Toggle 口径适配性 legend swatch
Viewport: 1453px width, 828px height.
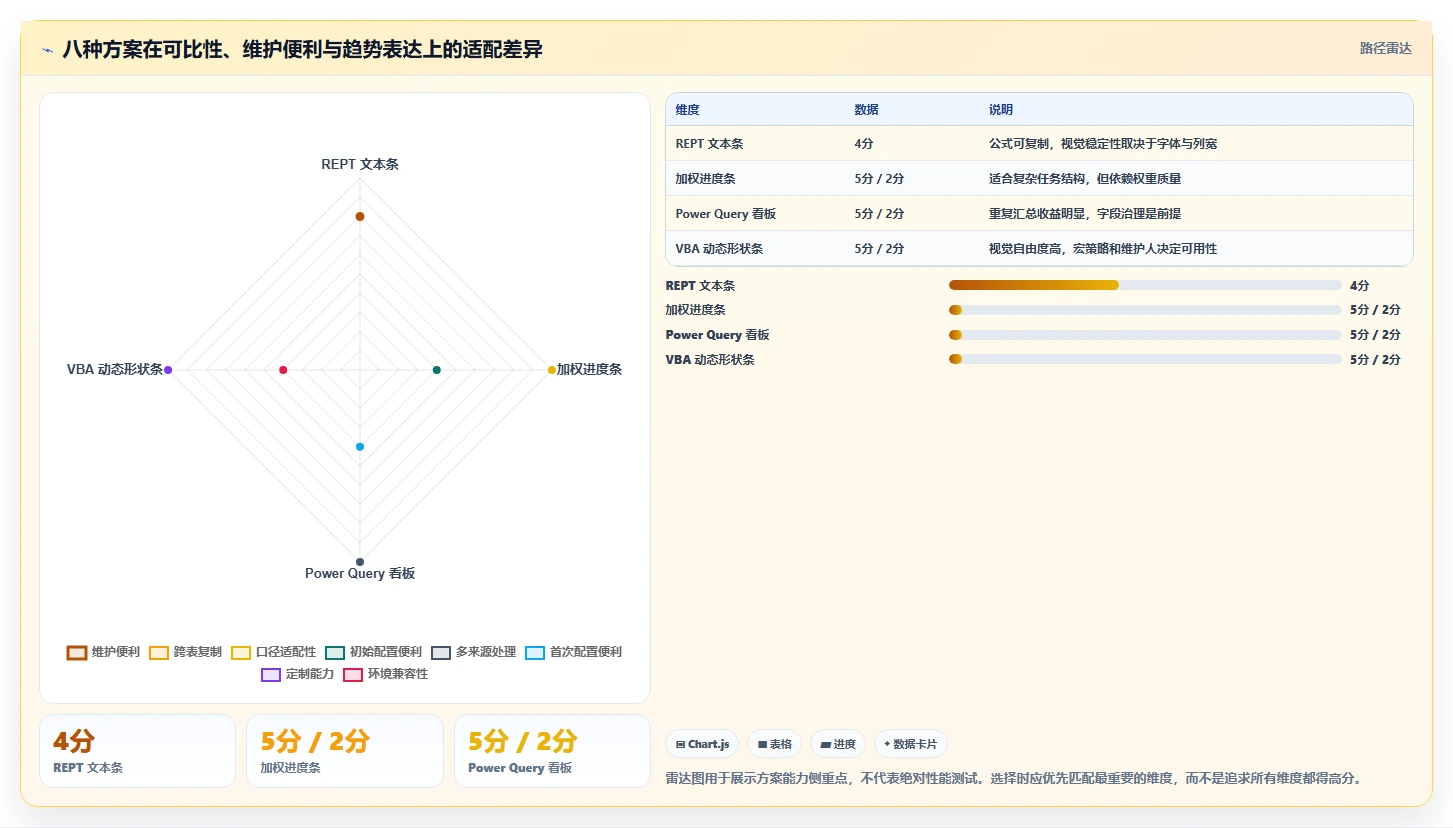click(x=241, y=652)
